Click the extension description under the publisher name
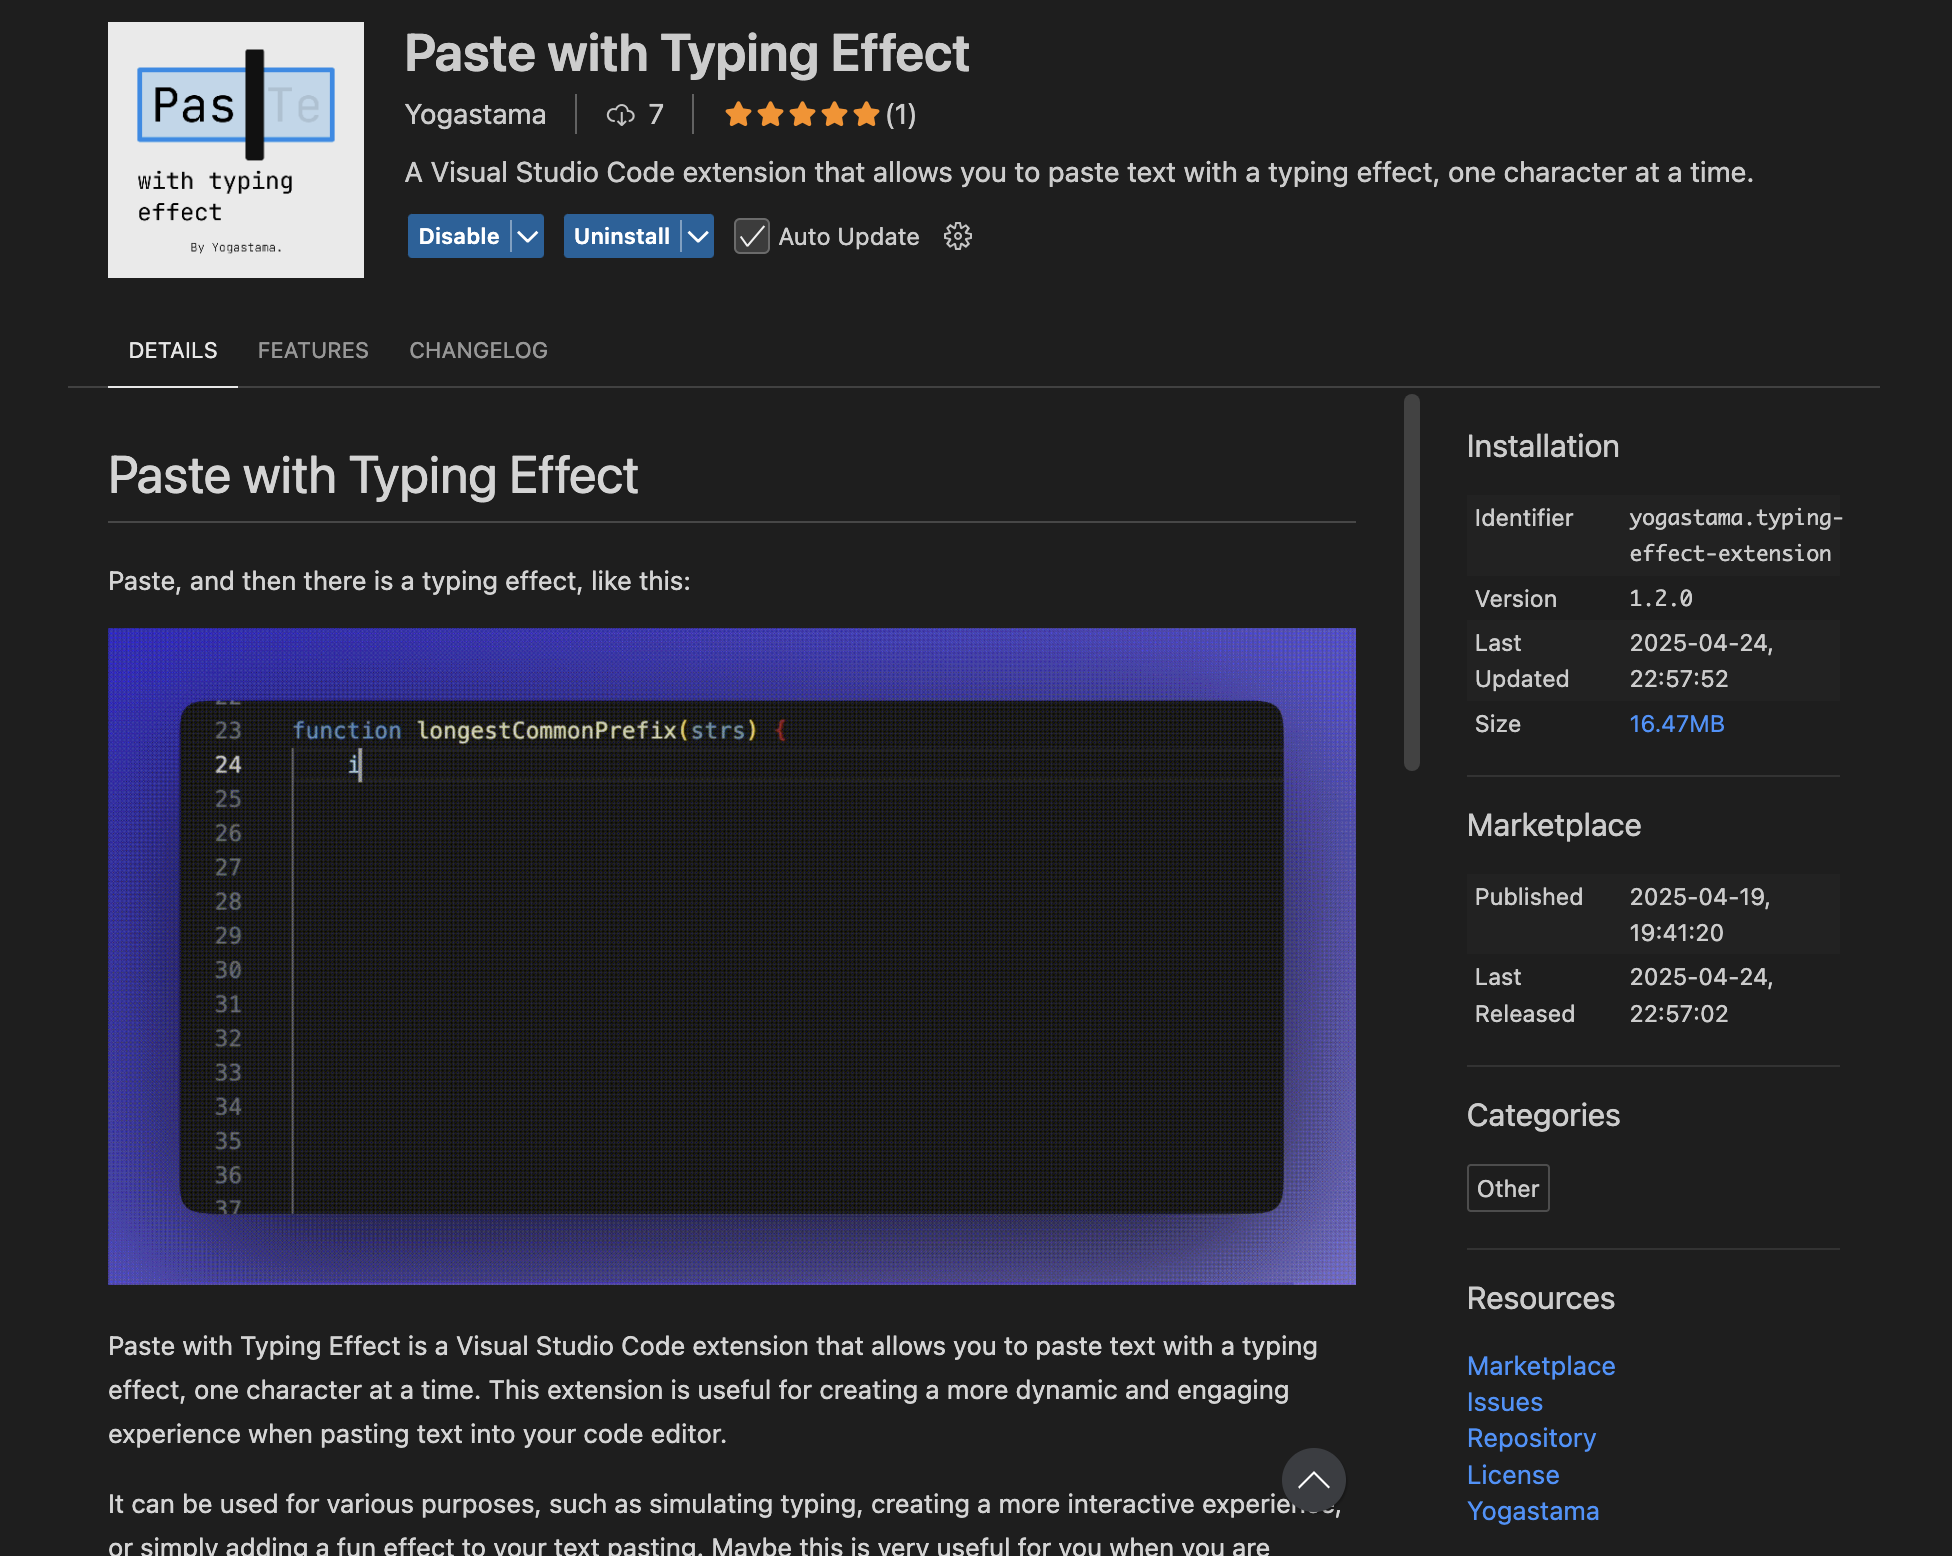Viewport: 1952px width, 1556px height. click(1079, 173)
